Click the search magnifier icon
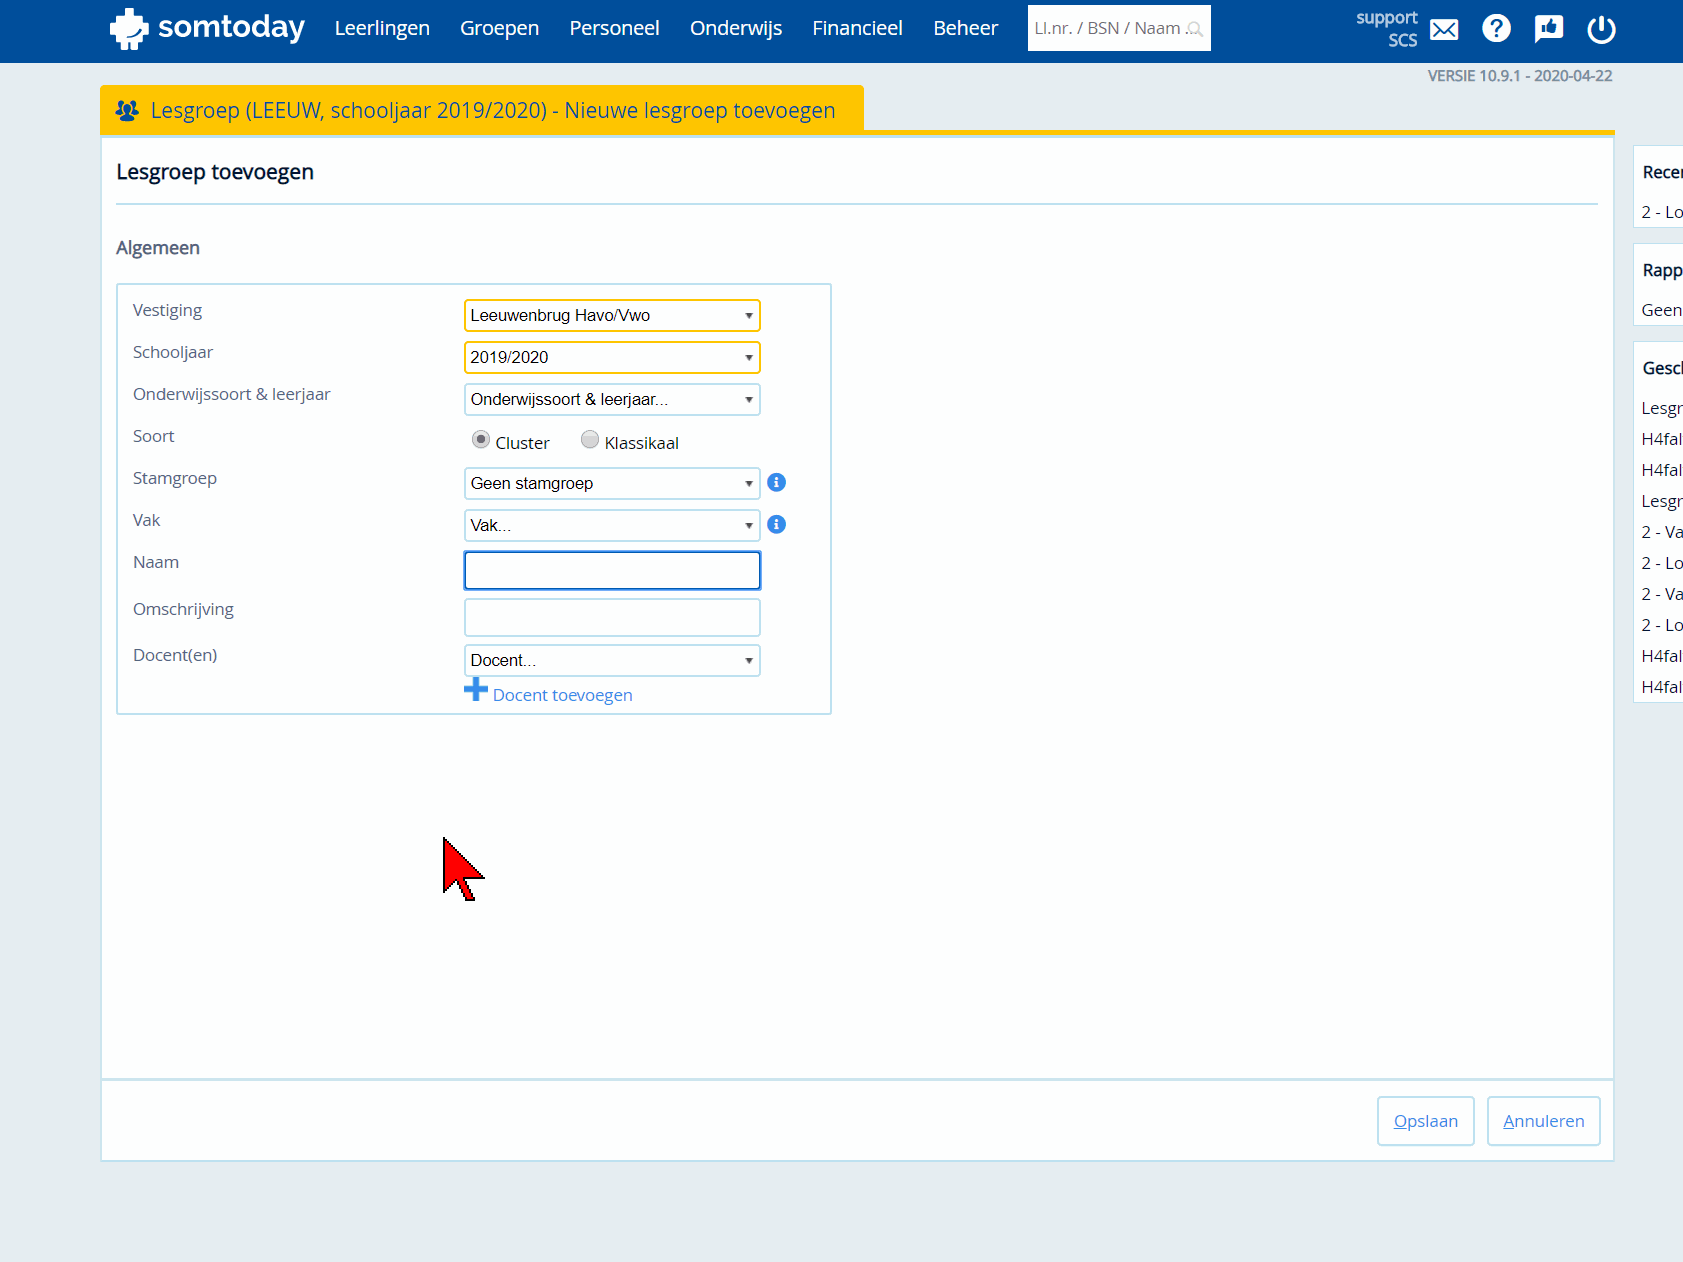1683x1262 pixels. pyautogui.click(x=1194, y=29)
